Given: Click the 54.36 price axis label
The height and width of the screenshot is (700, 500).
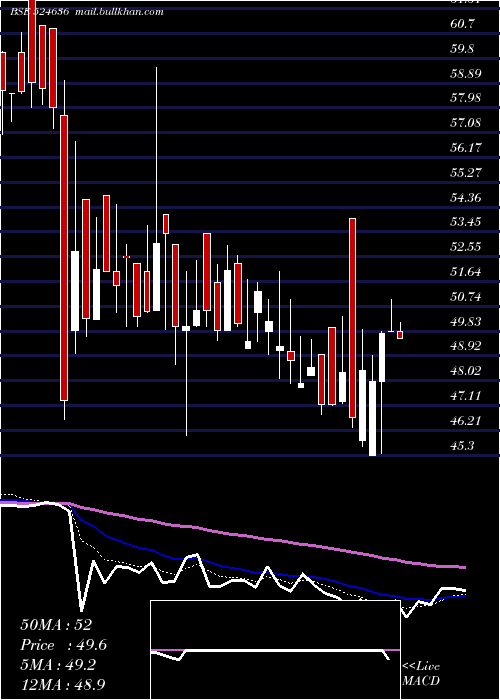Looking at the screenshot, I should click(x=466, y=198).
